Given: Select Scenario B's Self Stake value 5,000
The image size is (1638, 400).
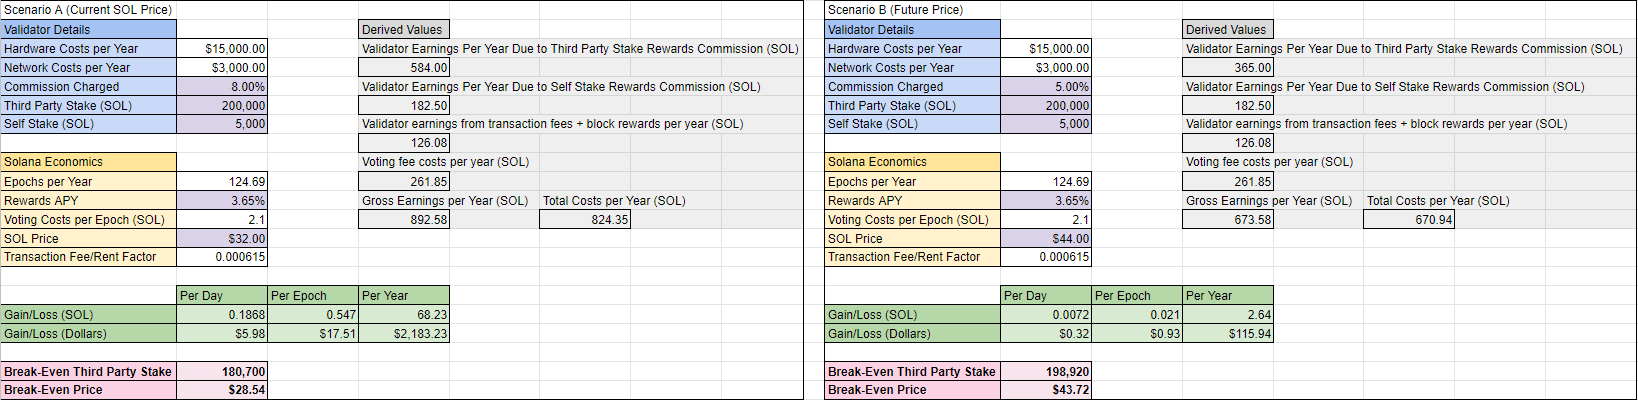Looking at the screenshot, I should click(1046, 124).
